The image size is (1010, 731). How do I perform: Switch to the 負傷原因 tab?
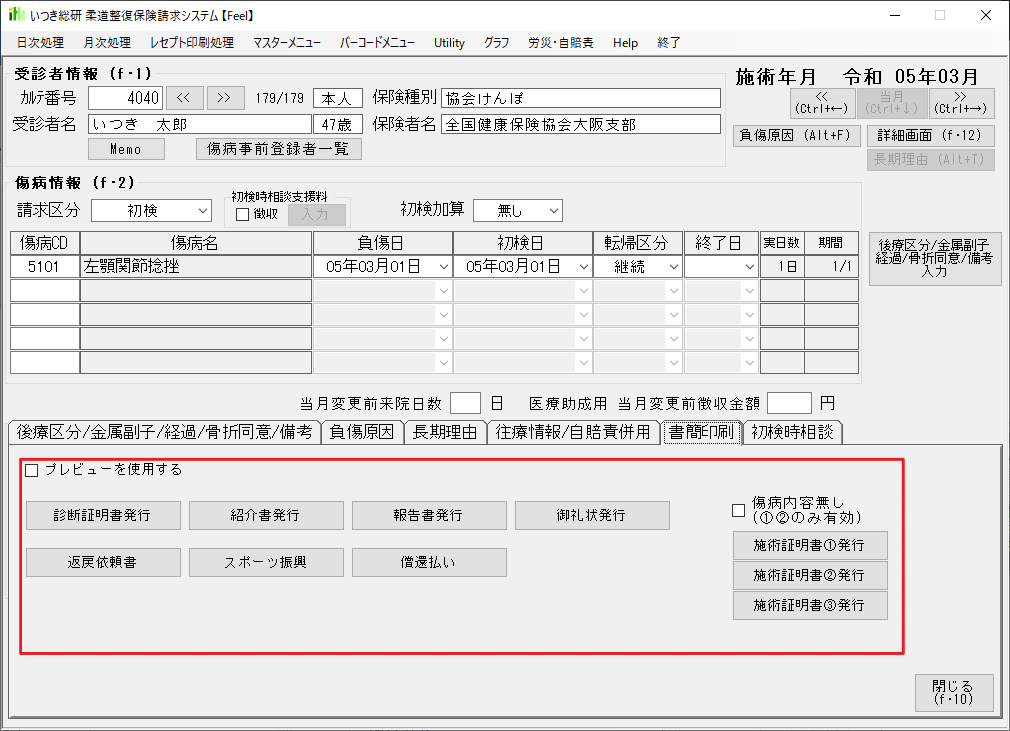tap(363, 432)
